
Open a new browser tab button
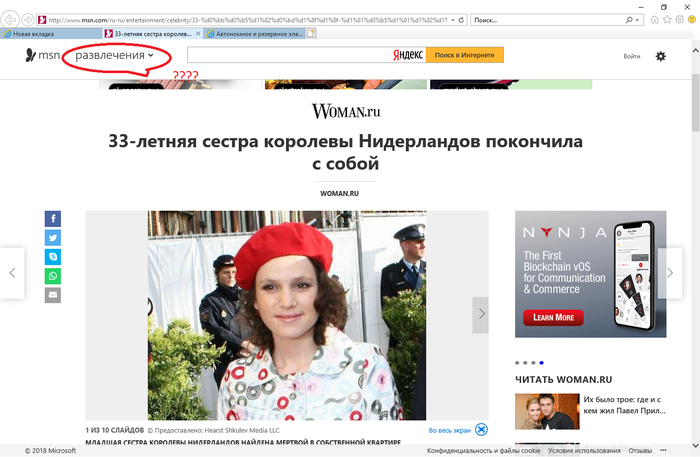(311, 33)
